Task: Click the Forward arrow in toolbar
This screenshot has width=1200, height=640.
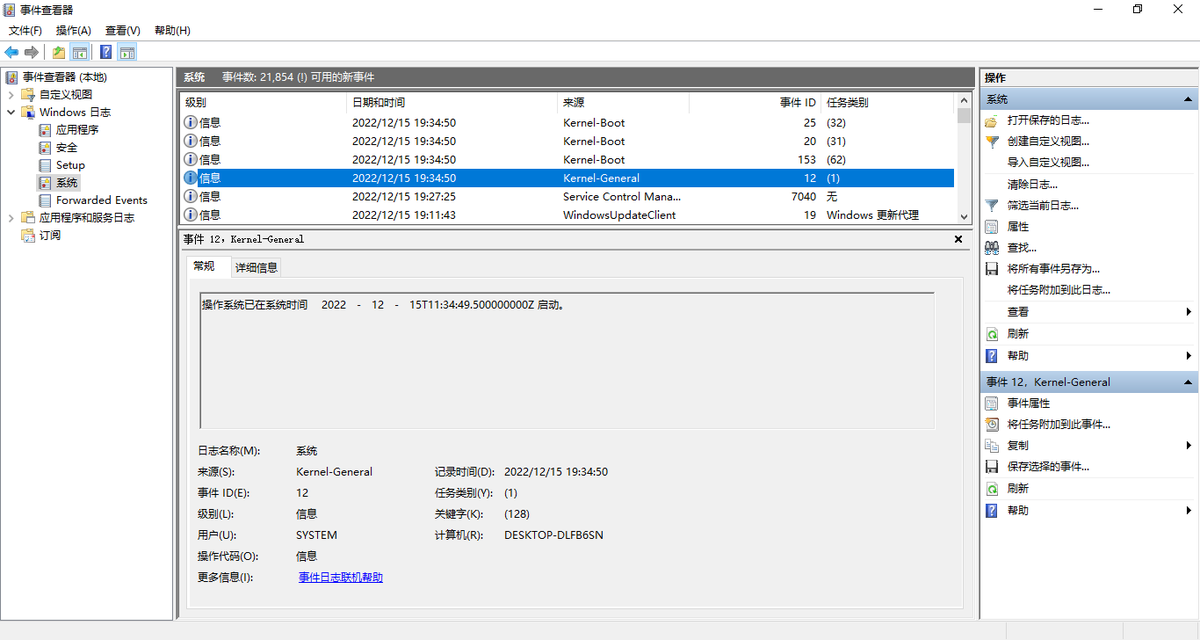Action: point(32,52)
